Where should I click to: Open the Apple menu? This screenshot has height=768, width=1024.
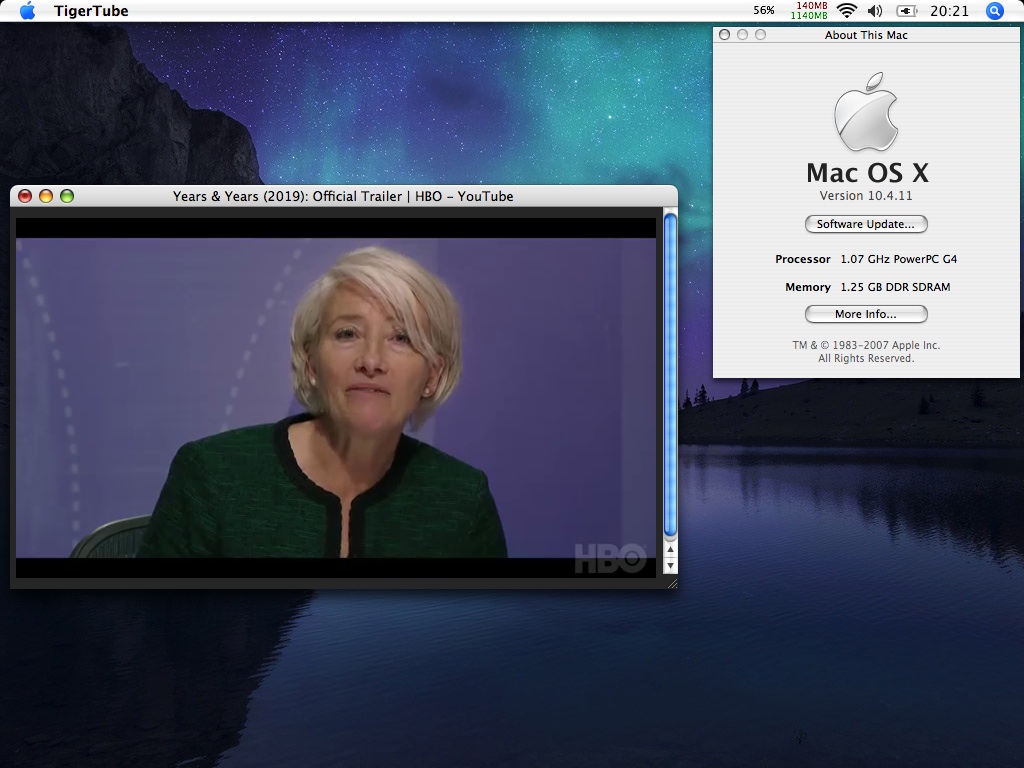27,11
